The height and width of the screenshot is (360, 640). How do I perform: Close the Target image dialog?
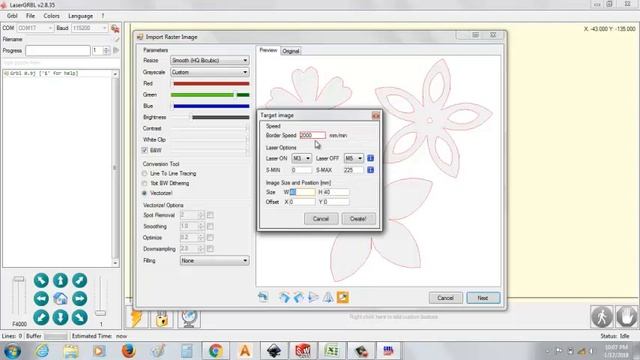tap(376, 116)
